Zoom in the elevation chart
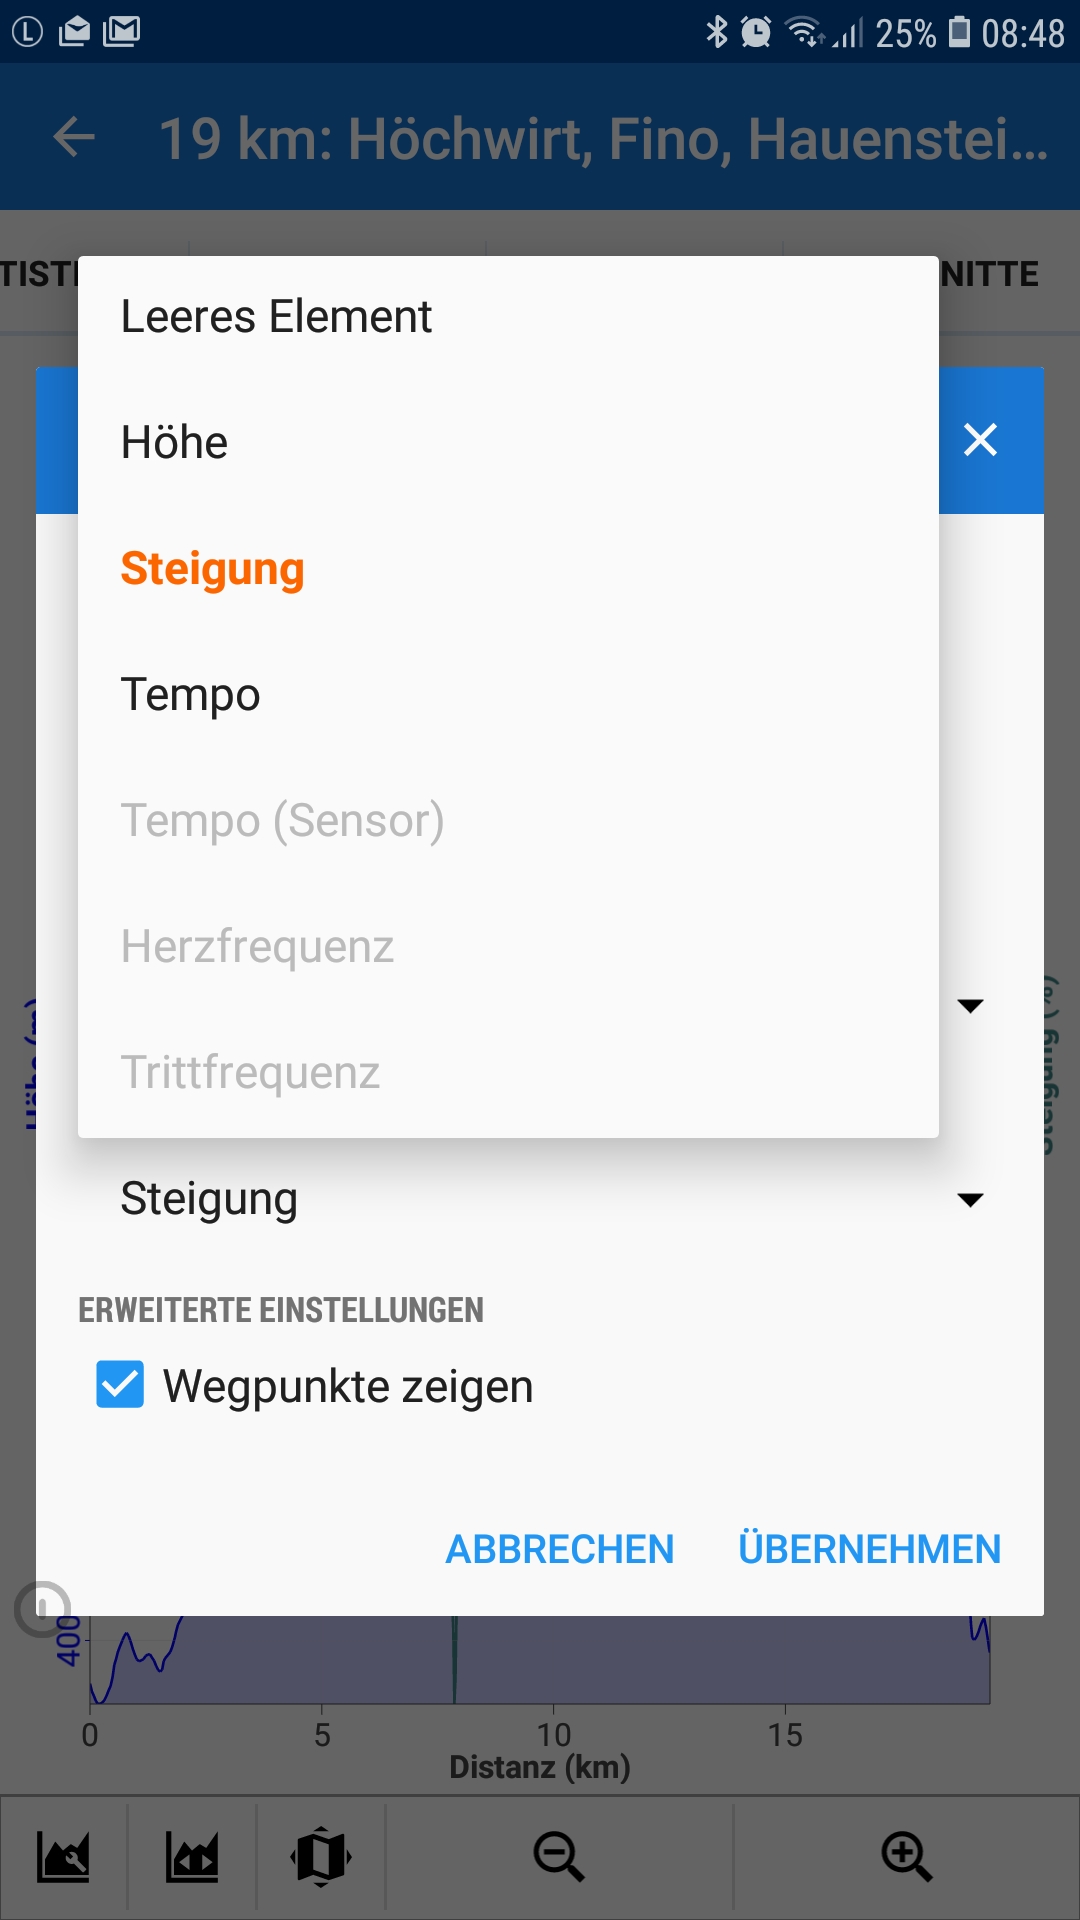This screenshot has width=1080, height=1920. pyautogui.click(x=906, y=1857)
